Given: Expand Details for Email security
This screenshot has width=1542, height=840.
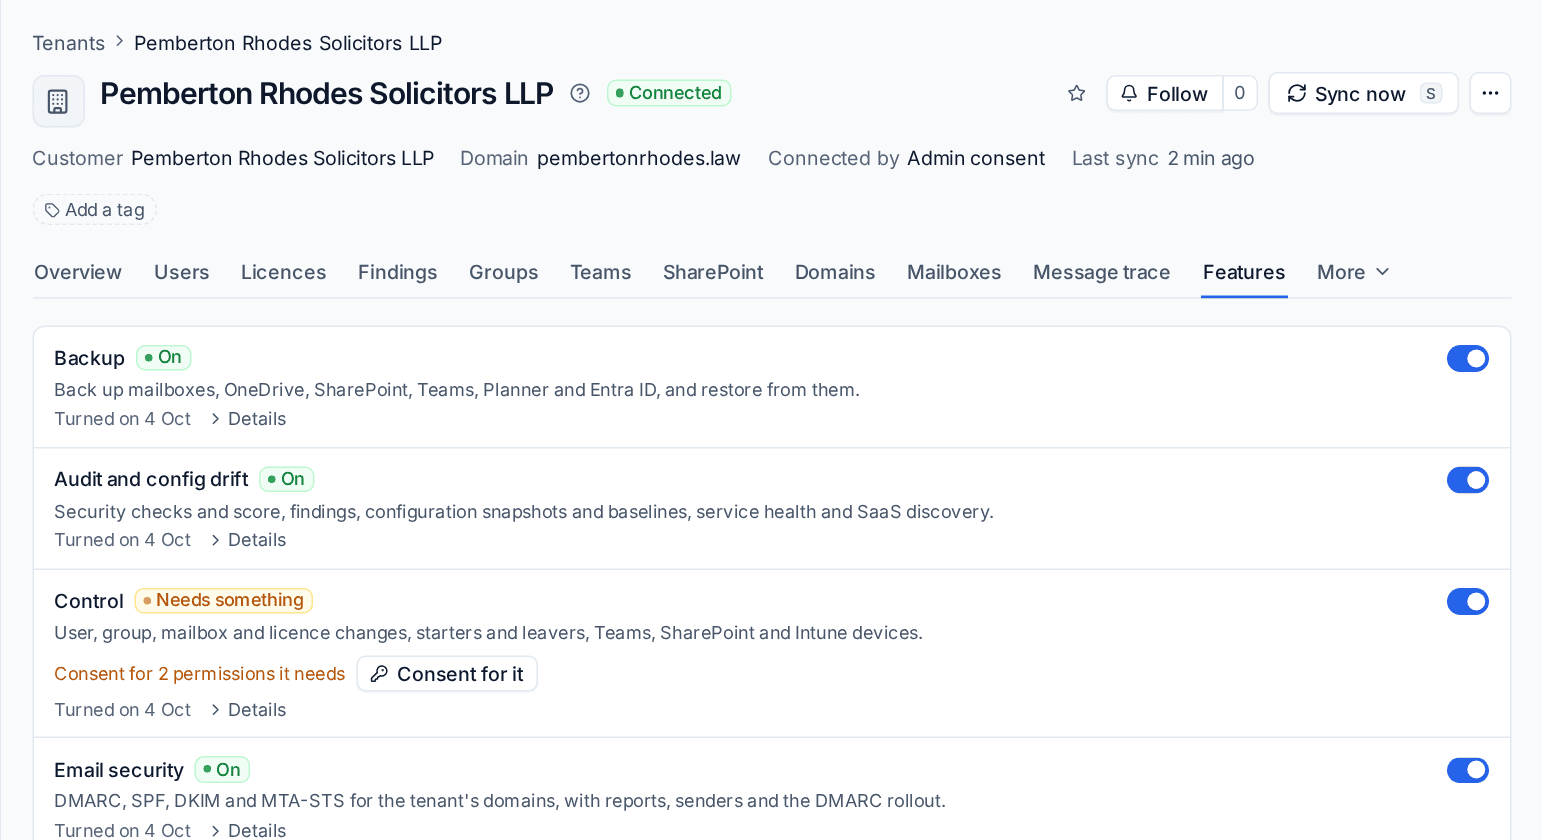Looking at the screenshot, I should pos(248,830).
